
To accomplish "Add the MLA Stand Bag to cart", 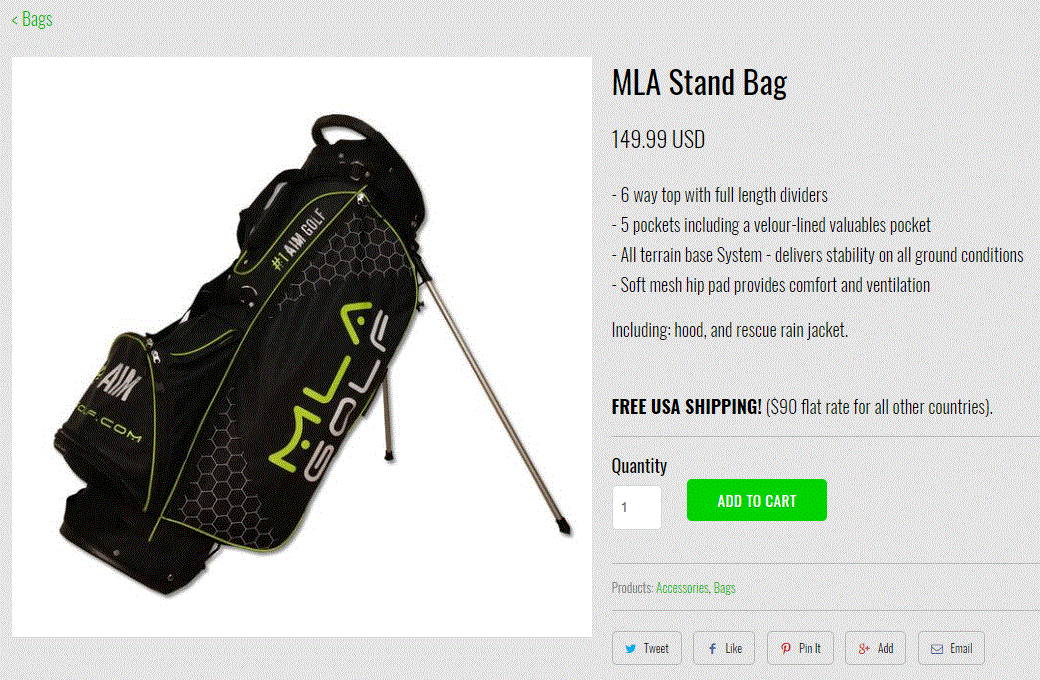I will pos(757,500).
